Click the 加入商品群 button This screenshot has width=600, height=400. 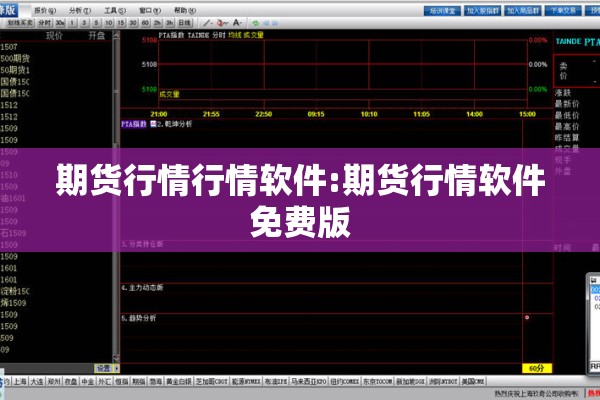point(523,11)
